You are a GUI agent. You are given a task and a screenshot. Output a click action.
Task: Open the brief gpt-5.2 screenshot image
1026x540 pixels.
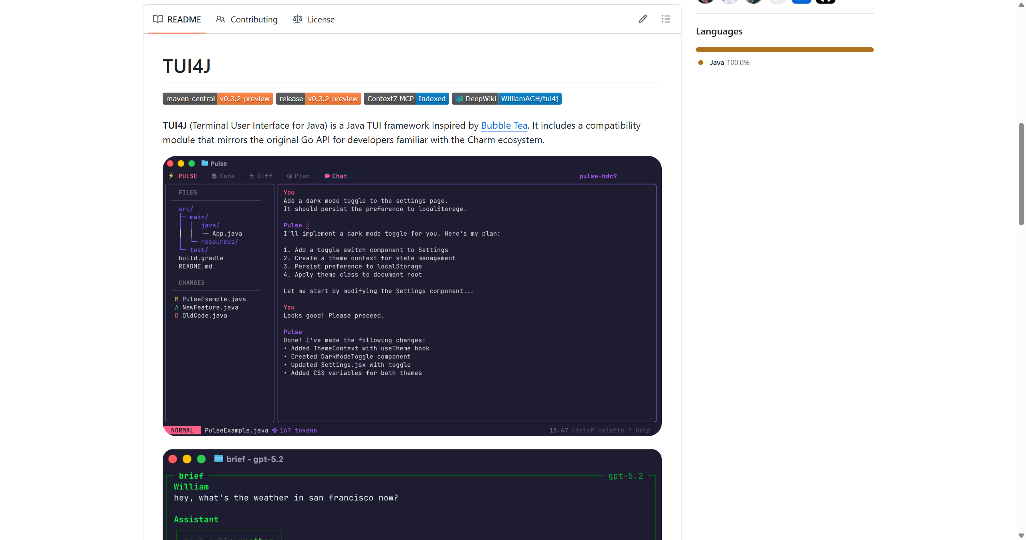(412, 494)
